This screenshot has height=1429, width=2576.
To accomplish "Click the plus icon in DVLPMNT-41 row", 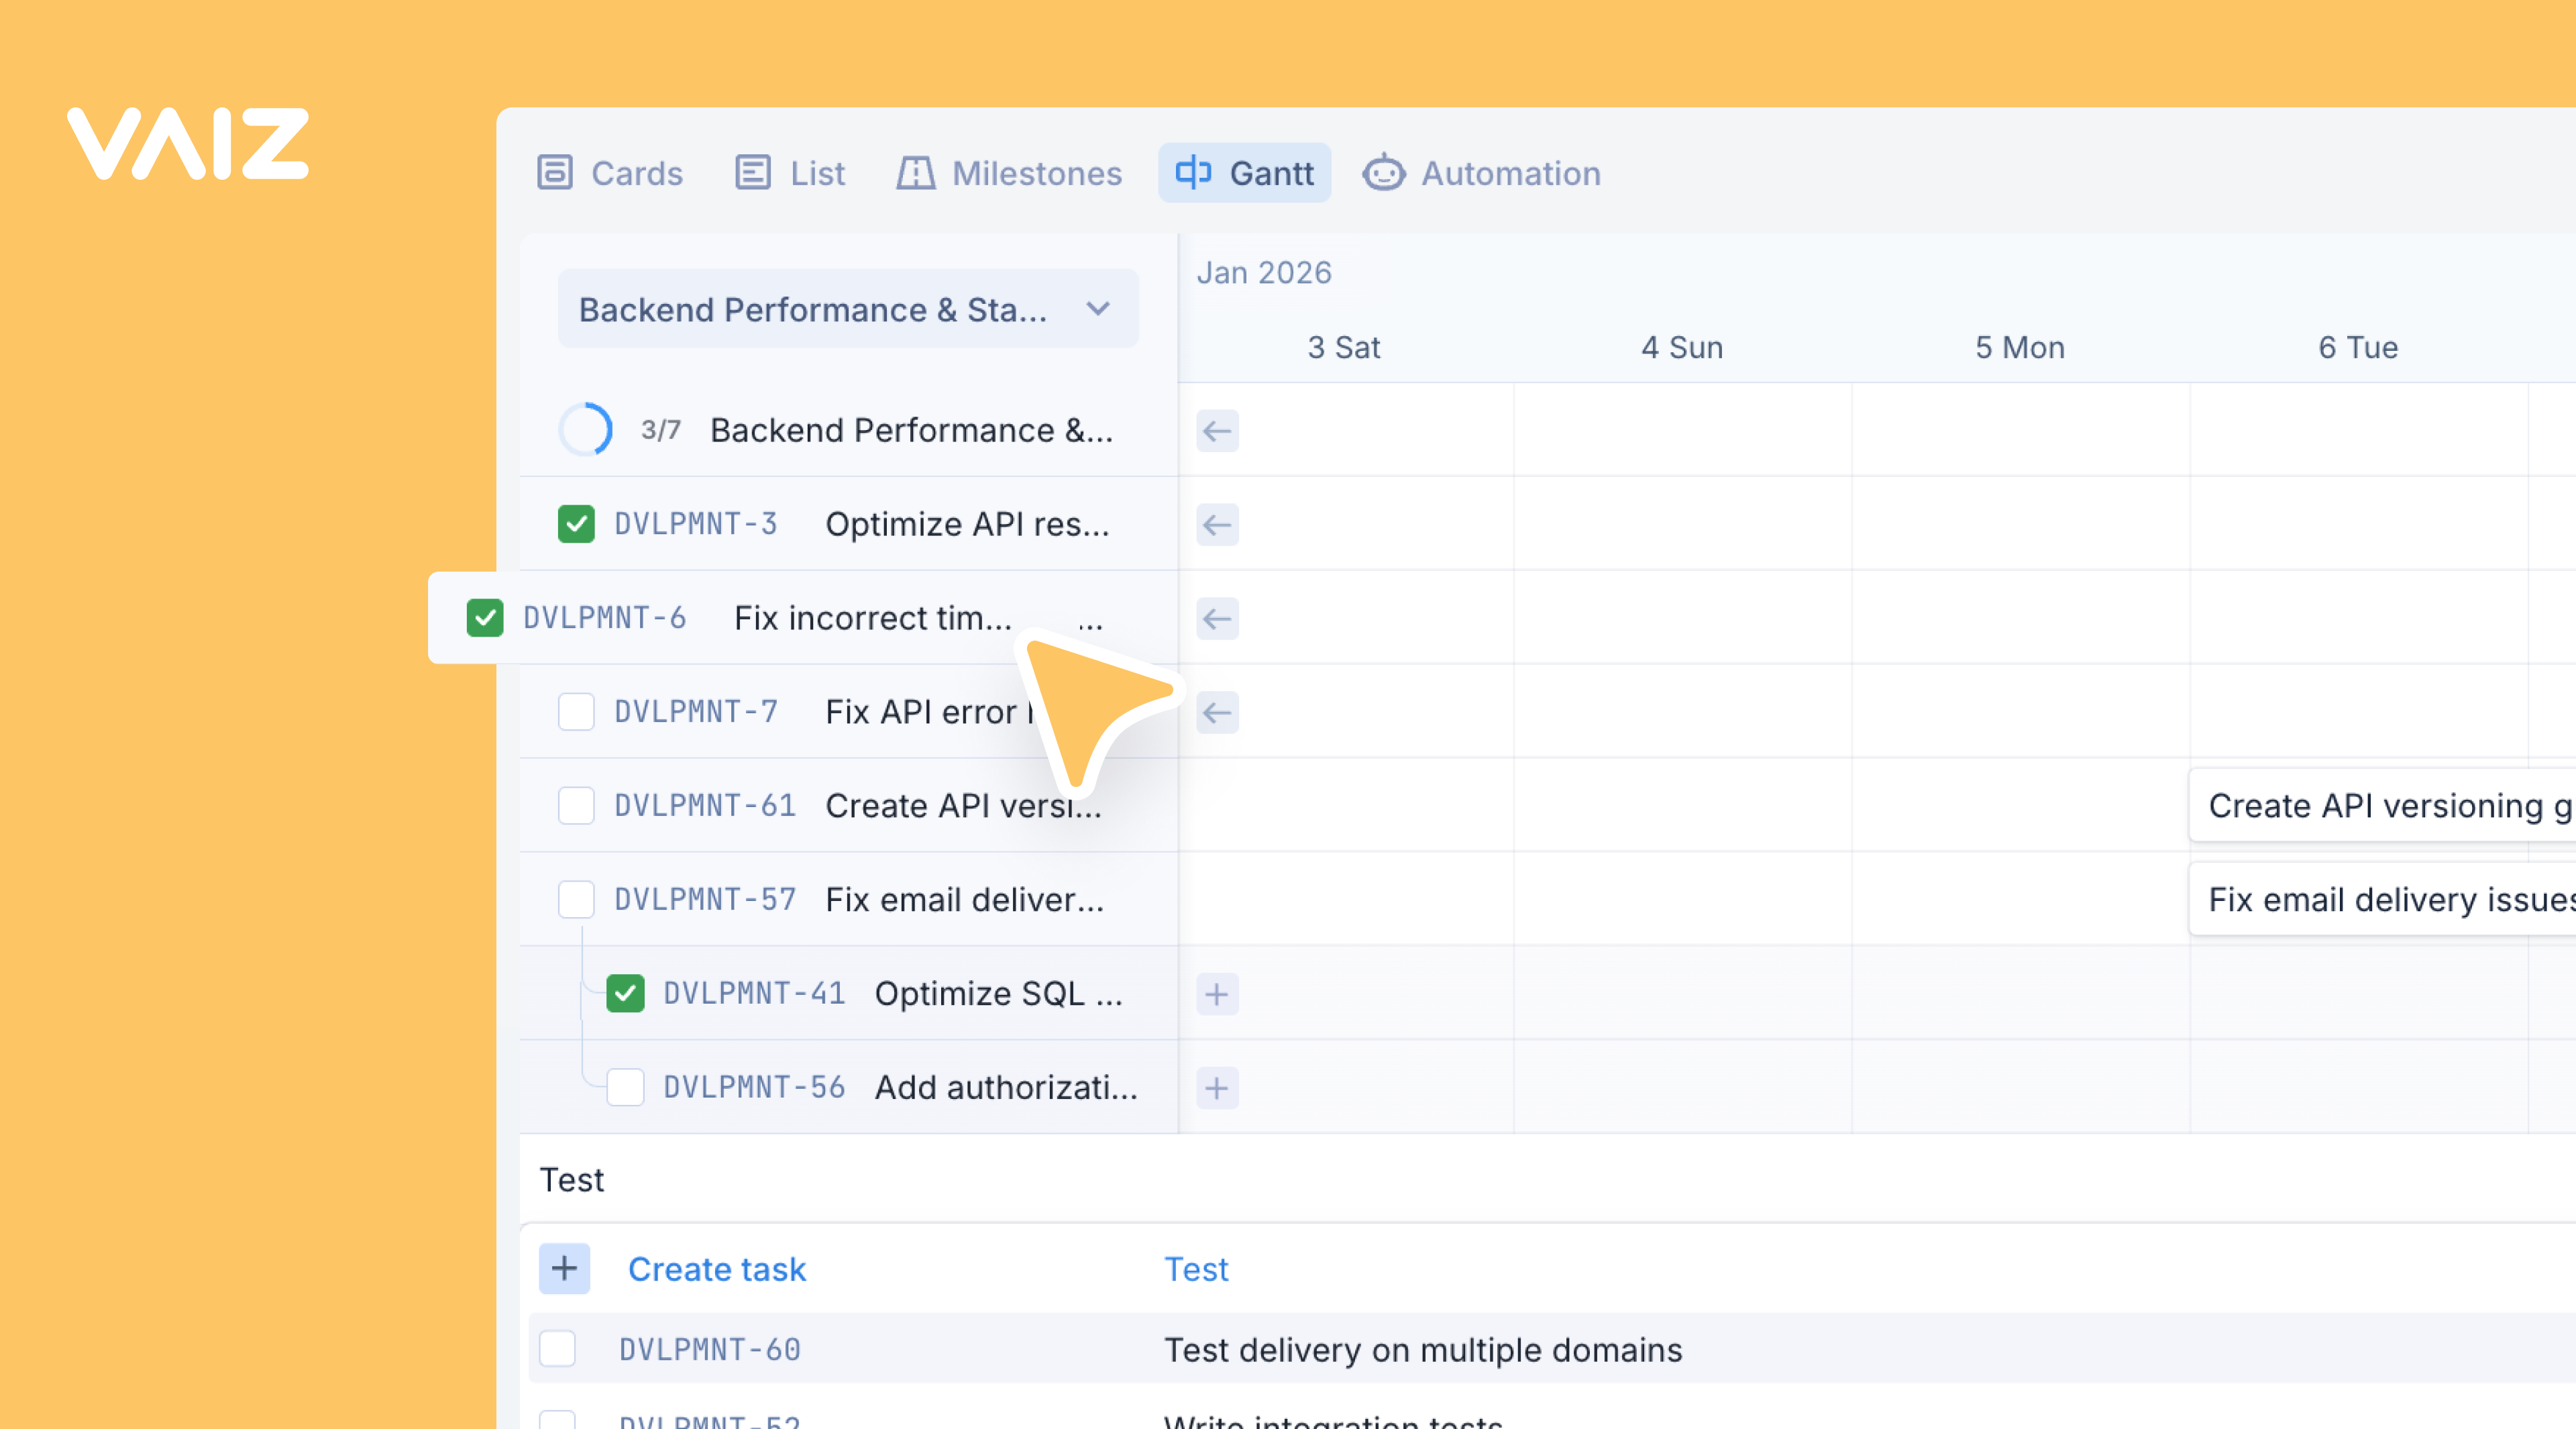I will click(x=1217, y=994).
